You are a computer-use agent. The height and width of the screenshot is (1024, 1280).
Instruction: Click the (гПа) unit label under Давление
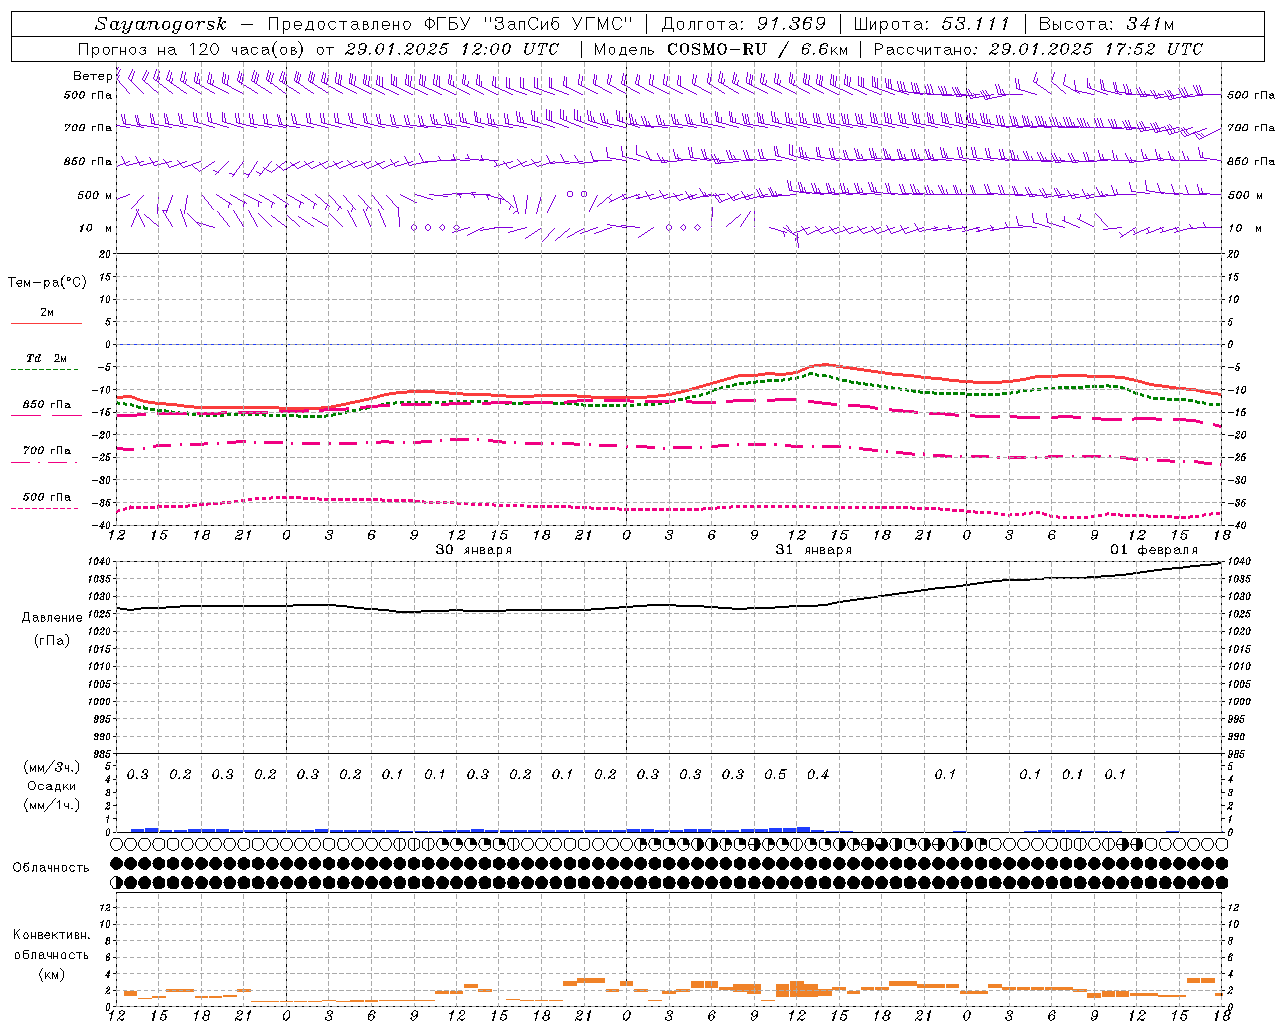click(x=52, y=641)
